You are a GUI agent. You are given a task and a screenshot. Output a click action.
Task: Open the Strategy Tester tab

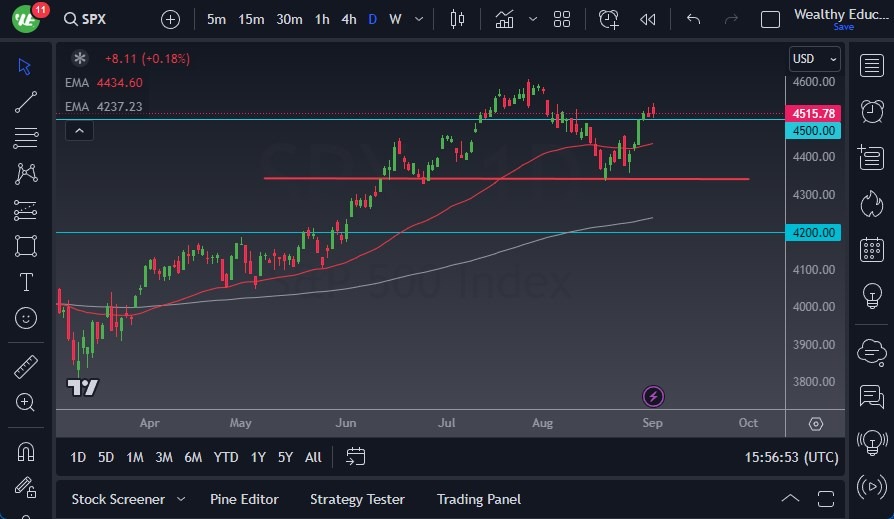(x=357, y=499)
